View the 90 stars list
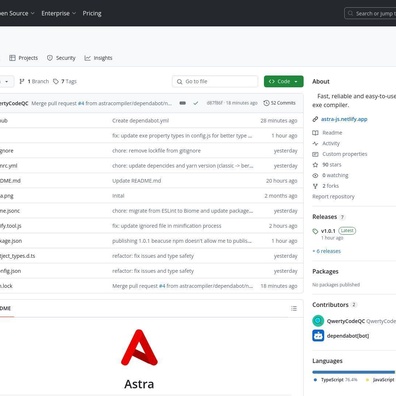The image size is (396, 396). (332, 165)
